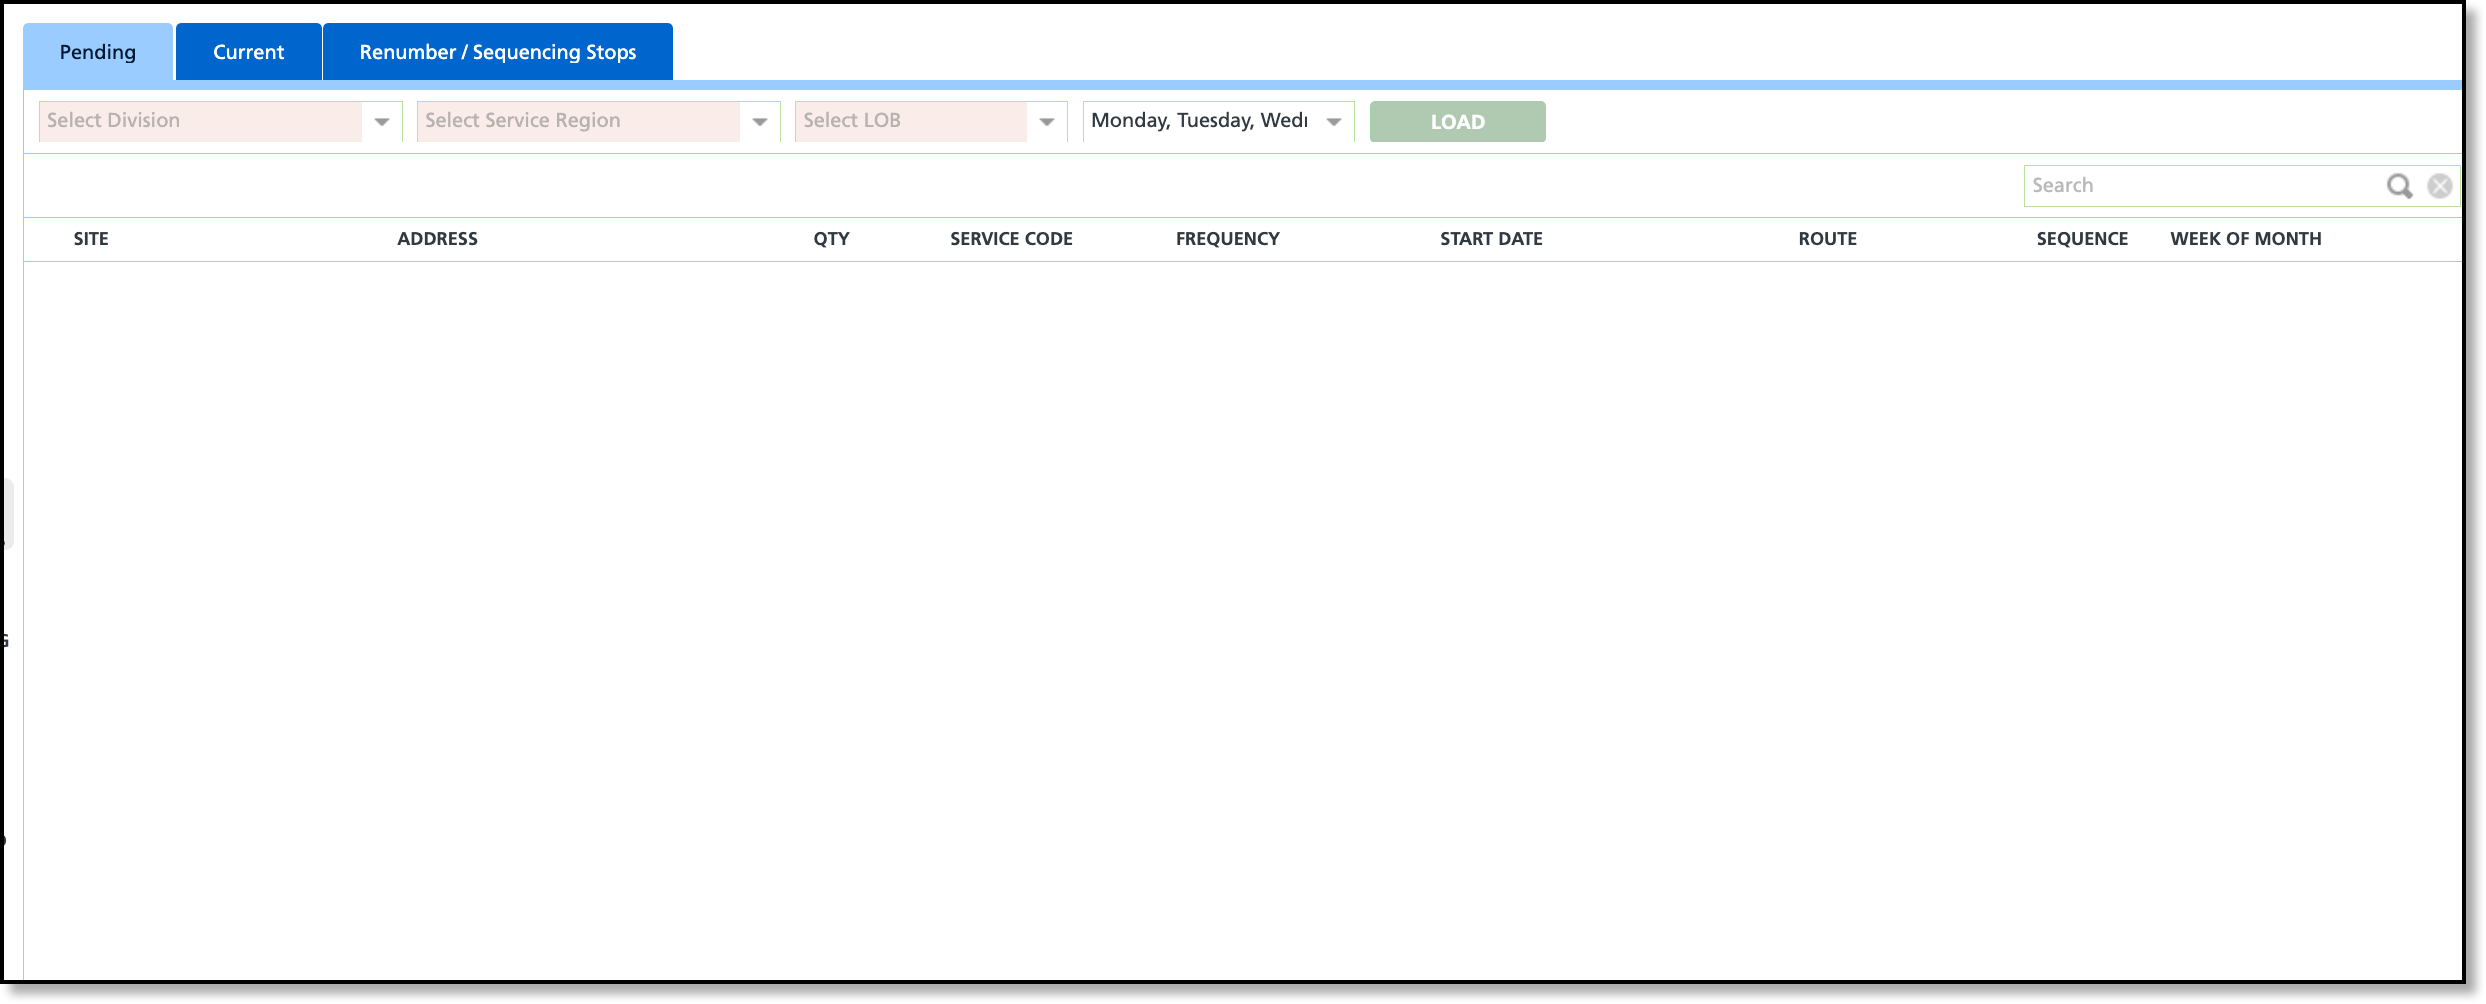The width and height of the screenshot is (2486, 1004).
Task: Sort by the SEQUENCE column header
Action: tap(2082, 239)
